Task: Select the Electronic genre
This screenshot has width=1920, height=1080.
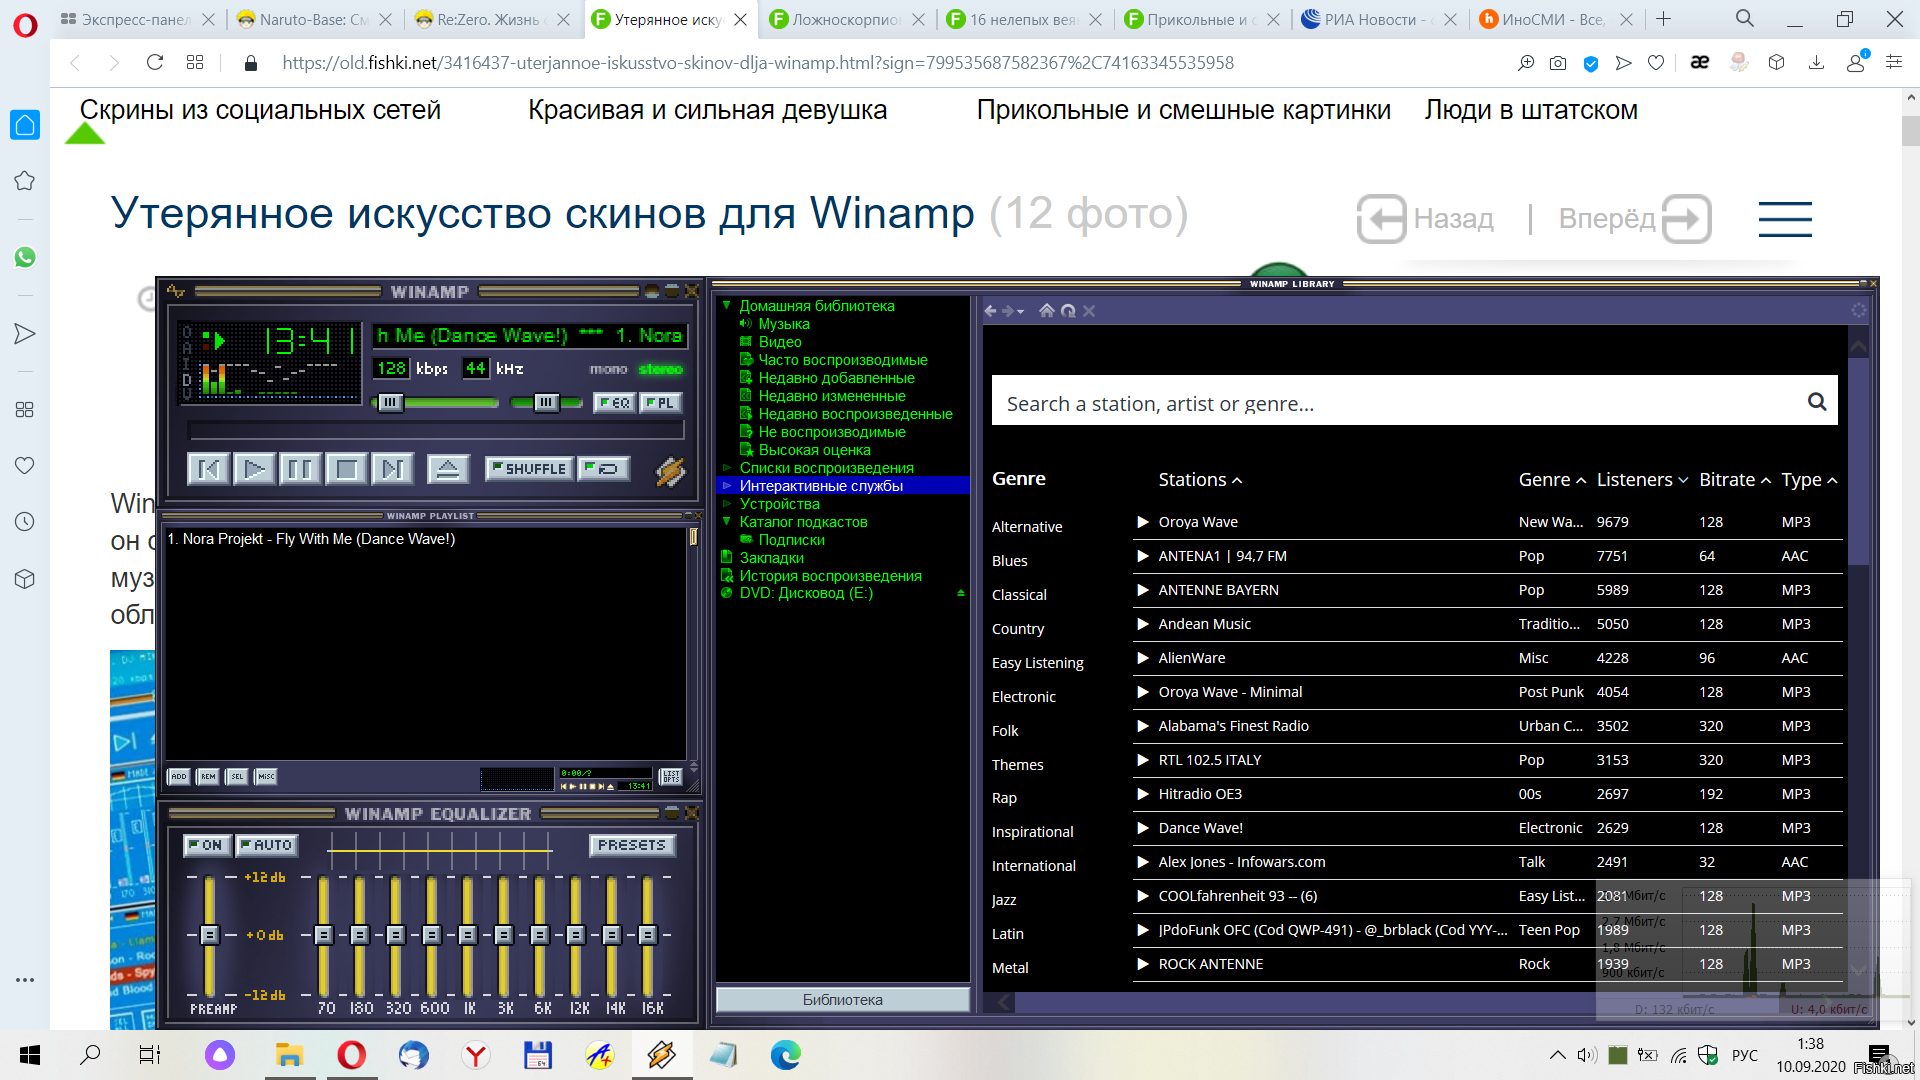Action: 1023,697
